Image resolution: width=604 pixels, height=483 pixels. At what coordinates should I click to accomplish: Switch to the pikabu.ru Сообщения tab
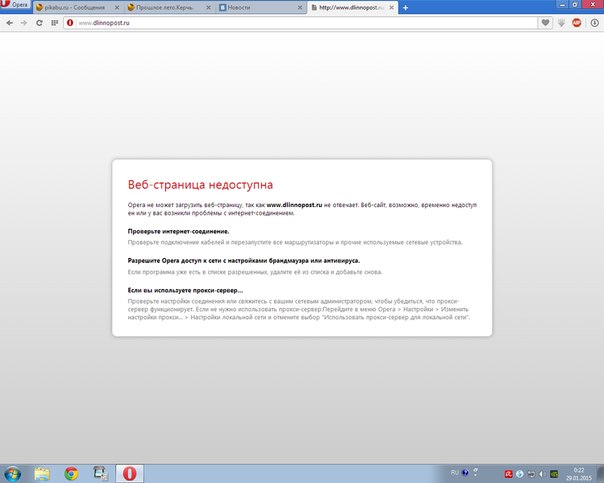[x=77, y=7]
